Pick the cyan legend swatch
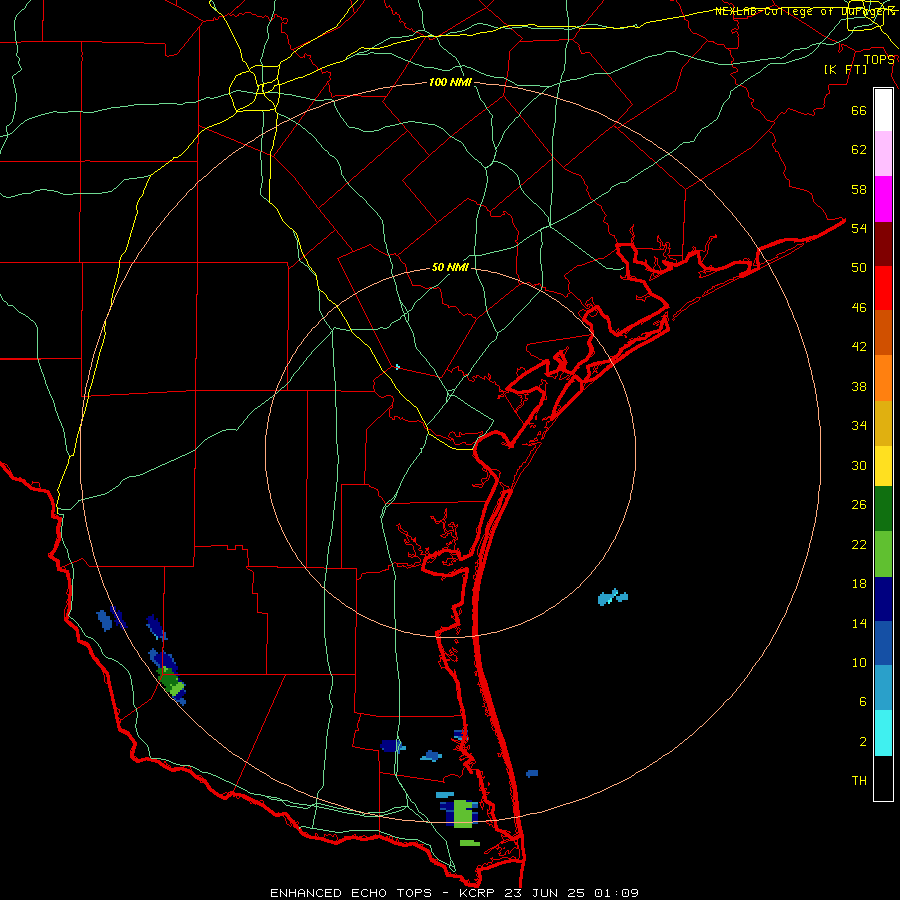Viewport: 900px width, 900px height. pyautogui.click(x=883, y=733)
